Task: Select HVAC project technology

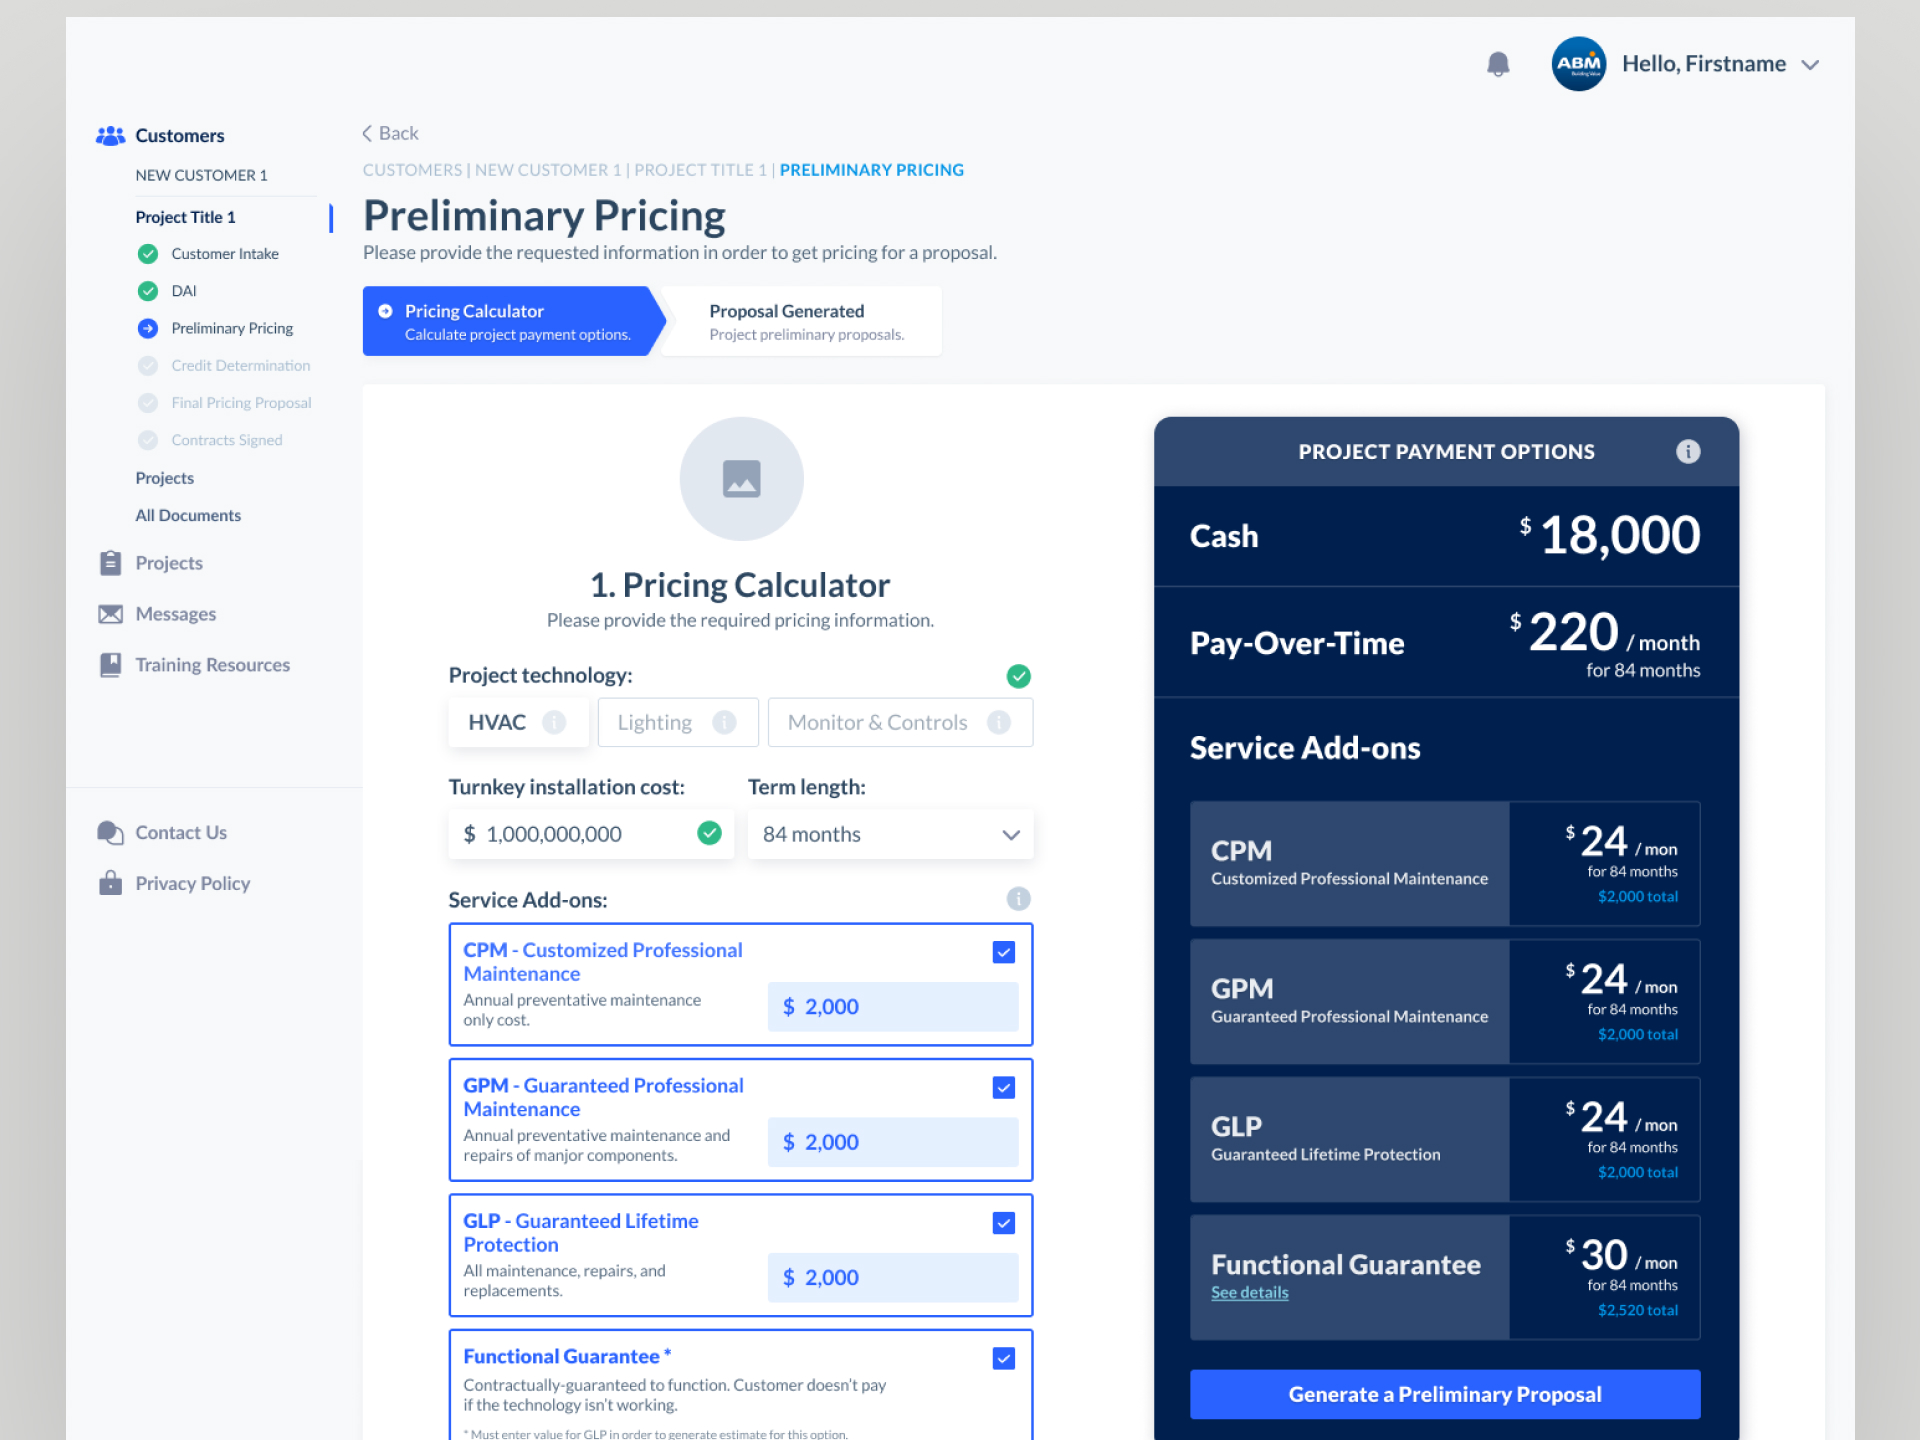Action: click(518, 722)
